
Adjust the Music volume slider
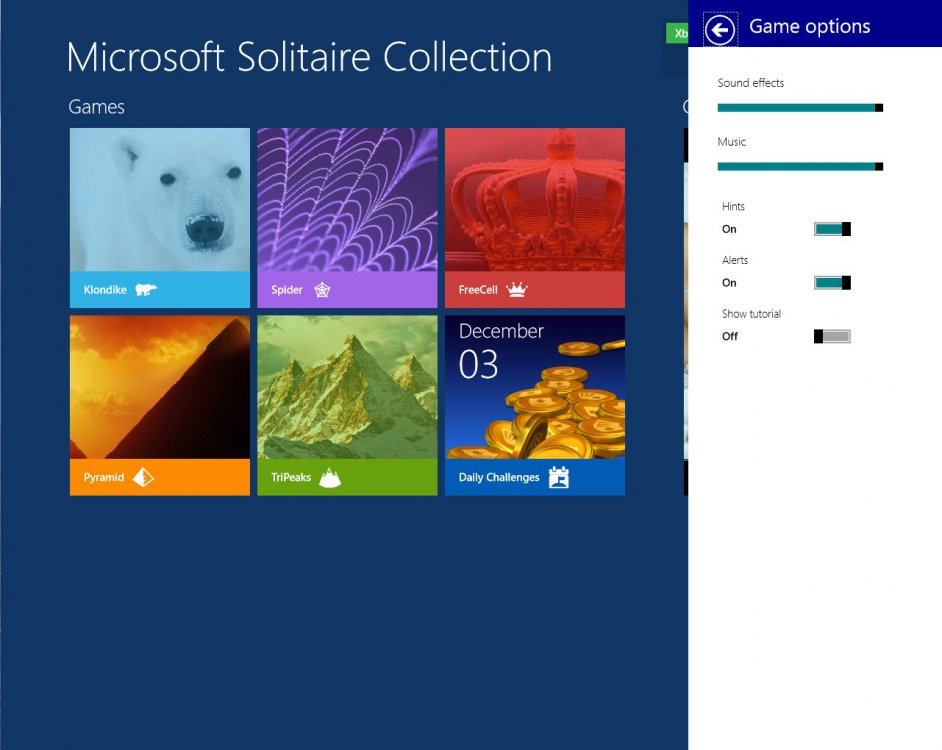[x=800, y=166]
